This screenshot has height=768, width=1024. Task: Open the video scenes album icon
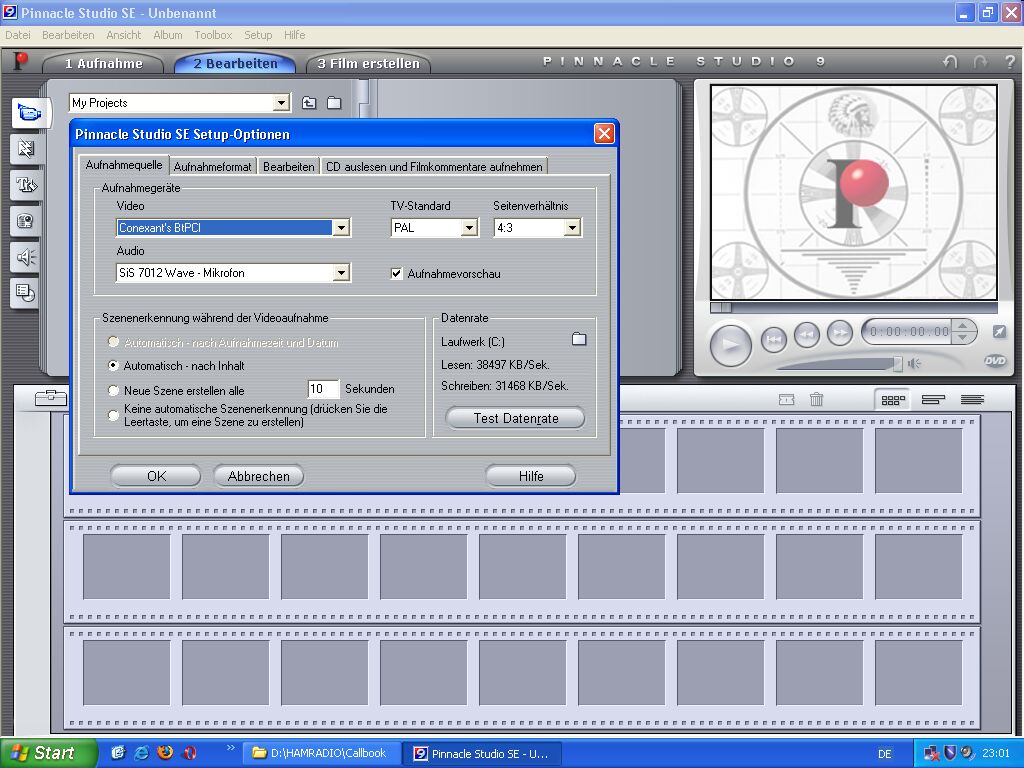29,113
